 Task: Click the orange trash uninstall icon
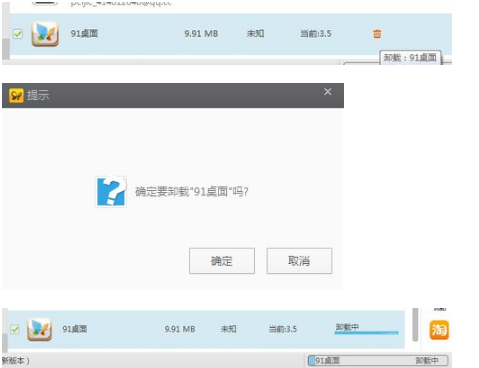[x=377, y=34]
